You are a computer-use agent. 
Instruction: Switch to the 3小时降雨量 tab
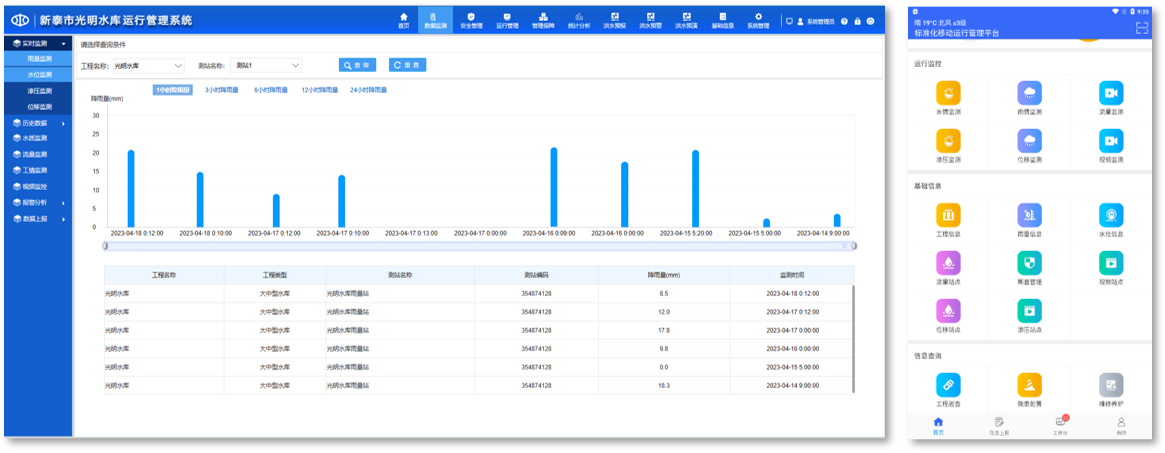pos(221,90)
